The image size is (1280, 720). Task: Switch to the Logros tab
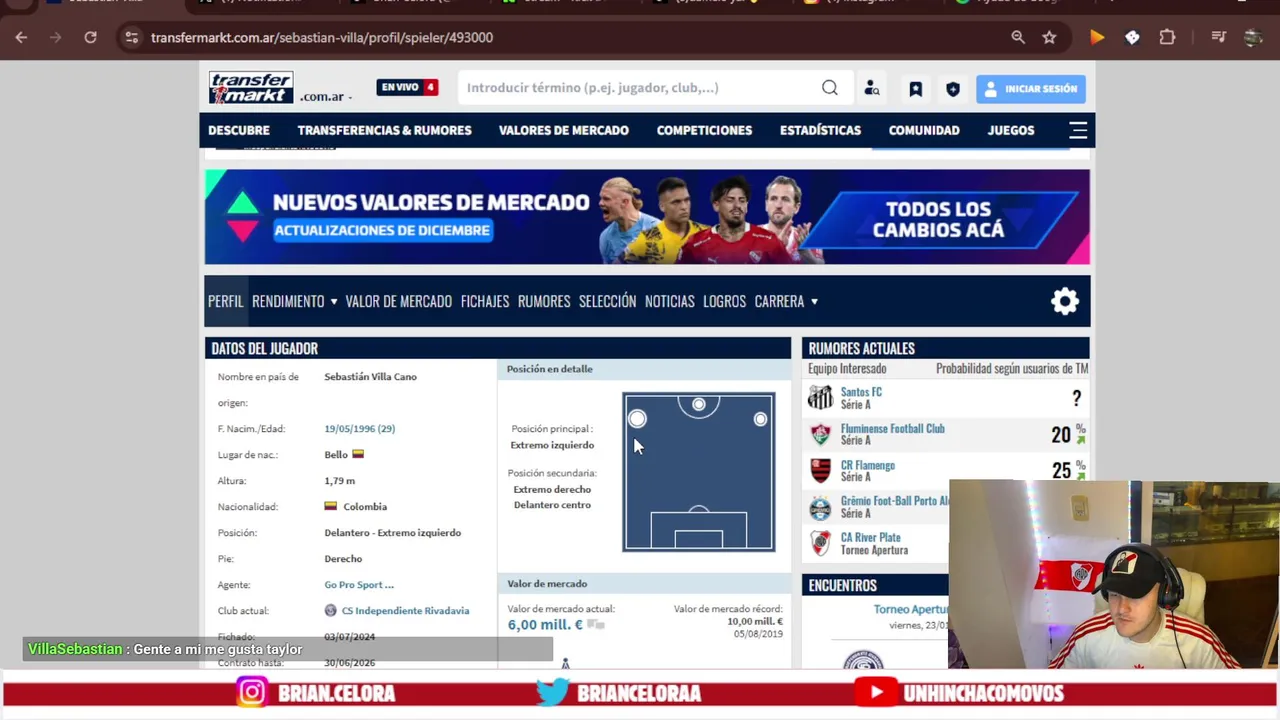coord(724,301)
